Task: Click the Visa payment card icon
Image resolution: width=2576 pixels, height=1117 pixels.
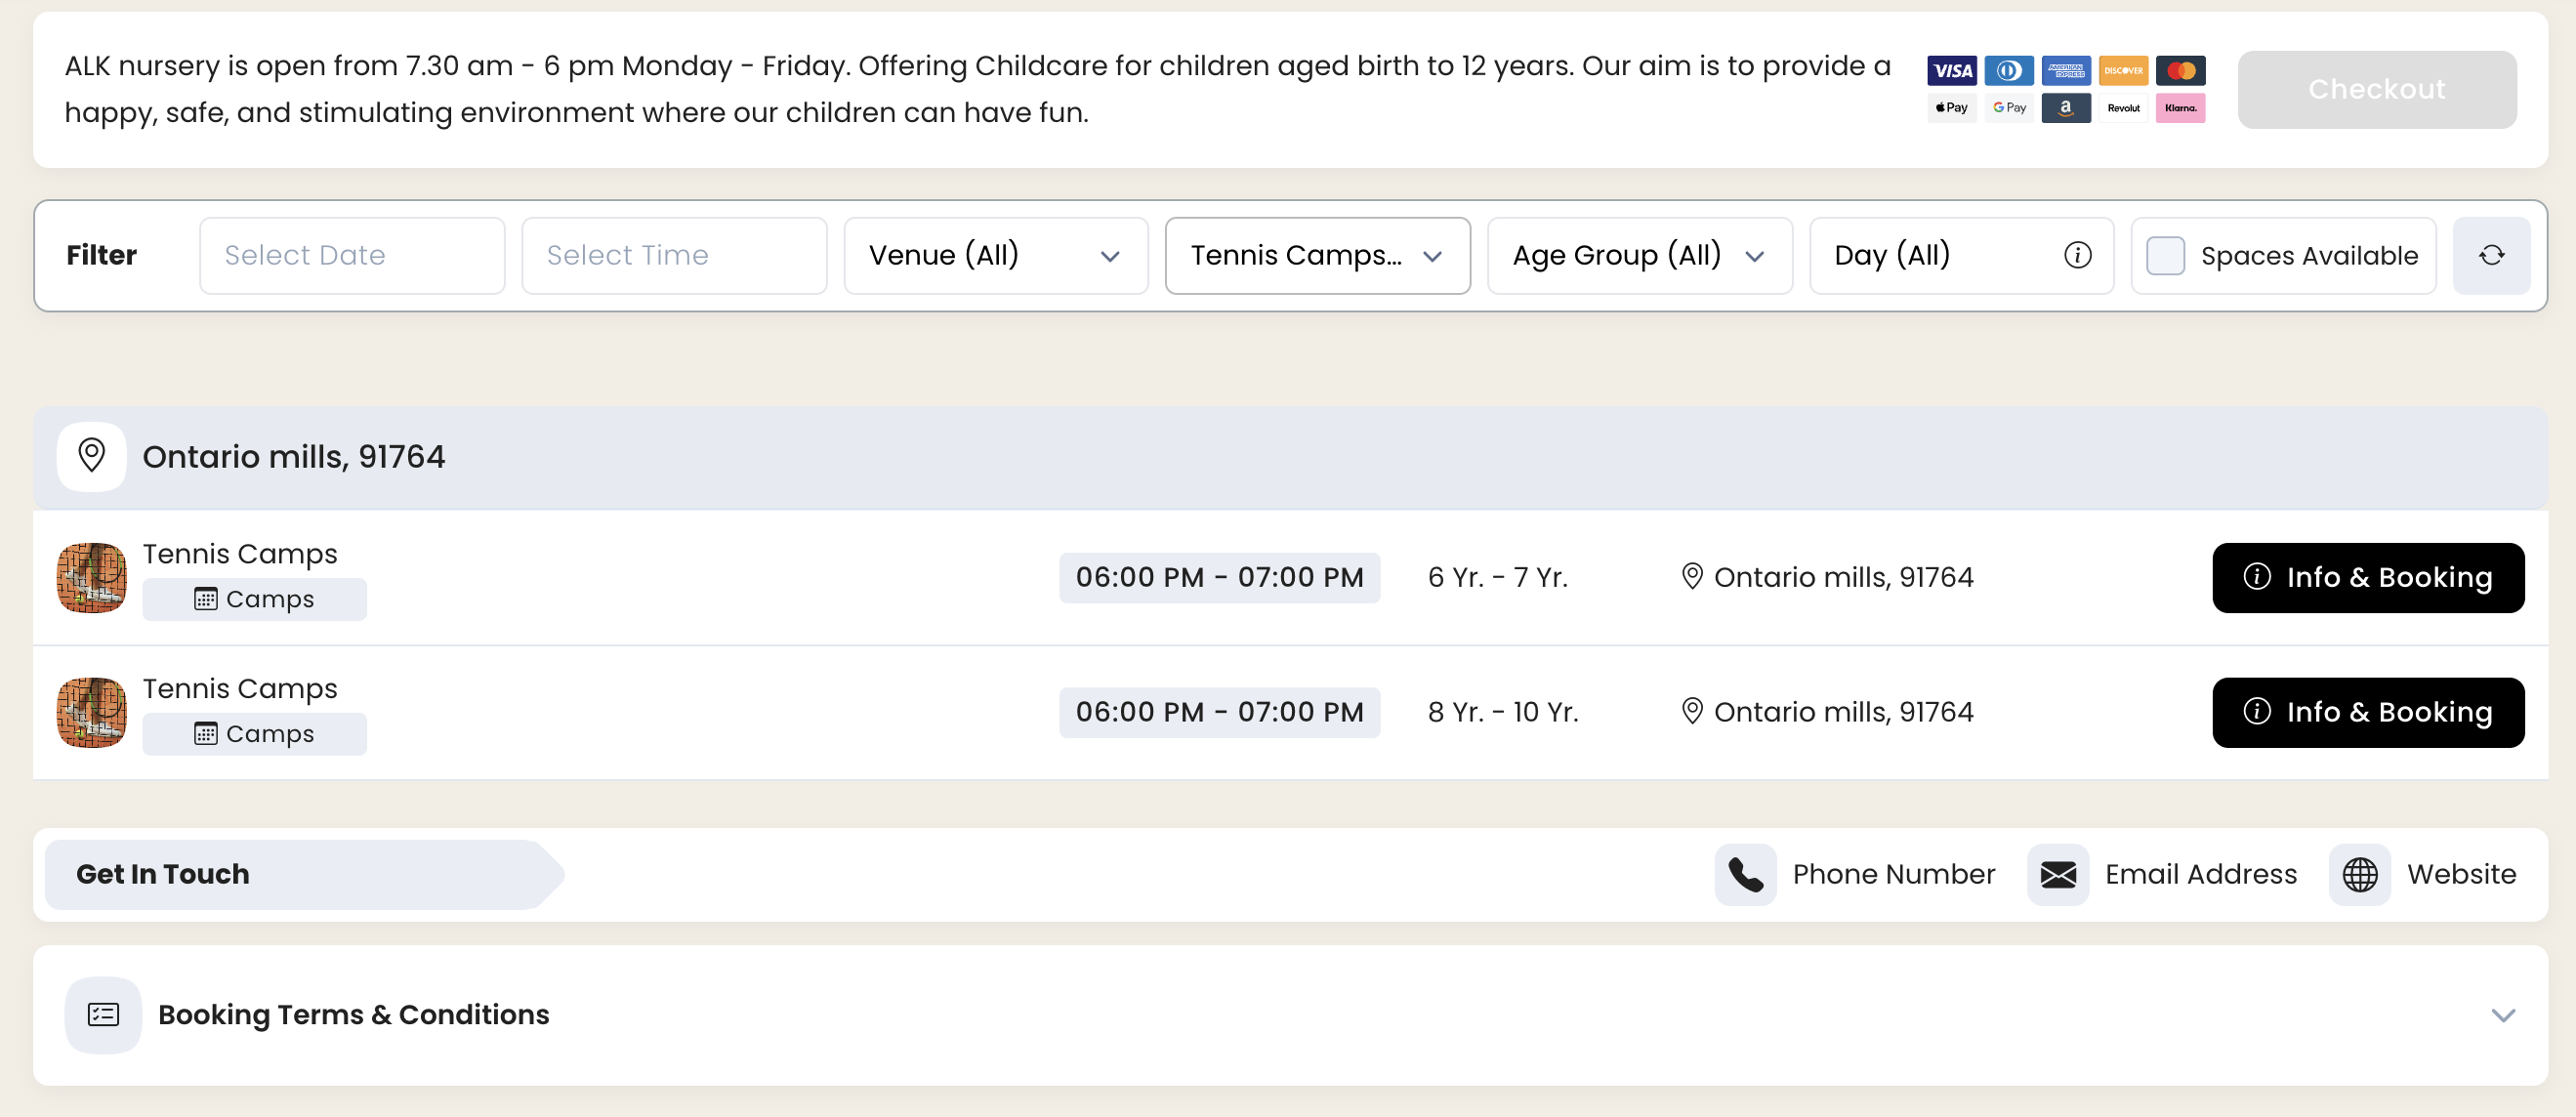Action: tap(1951, 70)
